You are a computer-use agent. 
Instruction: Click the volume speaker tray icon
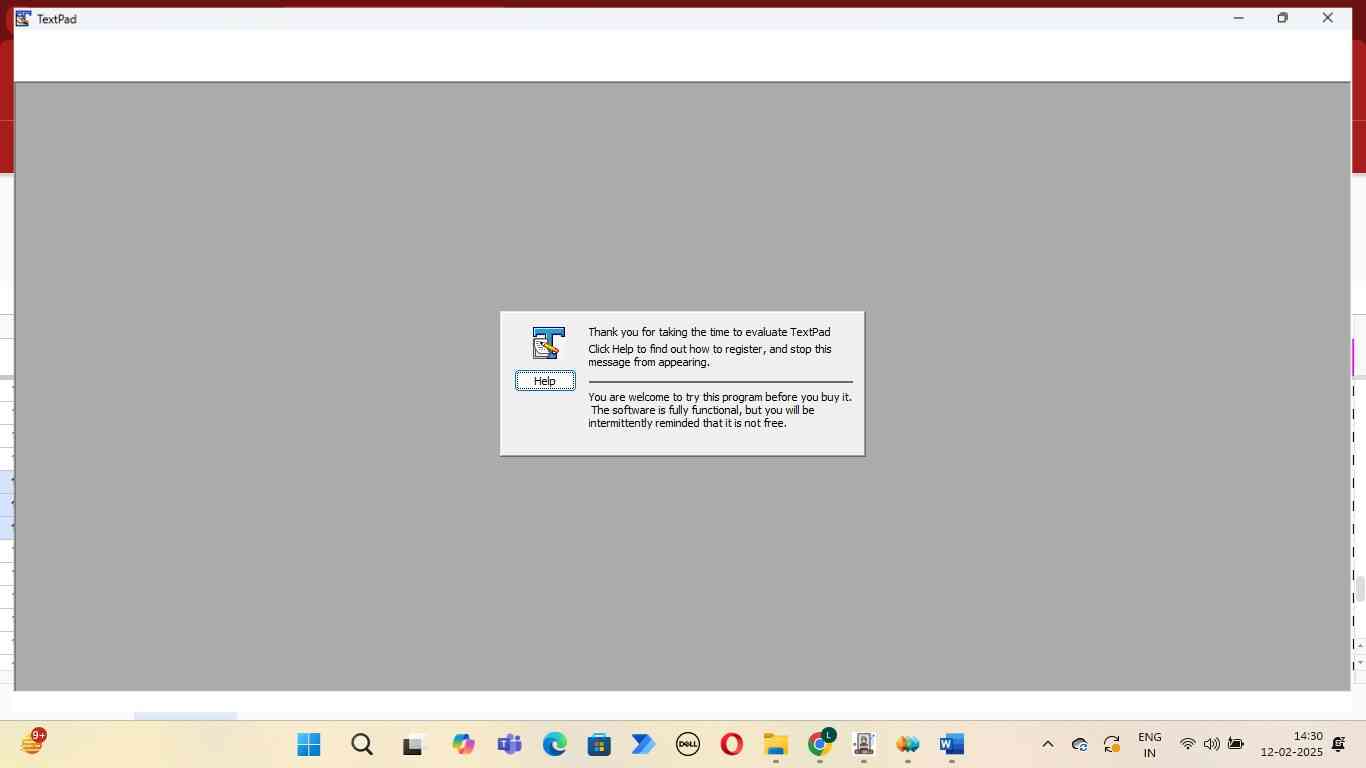1211,744
